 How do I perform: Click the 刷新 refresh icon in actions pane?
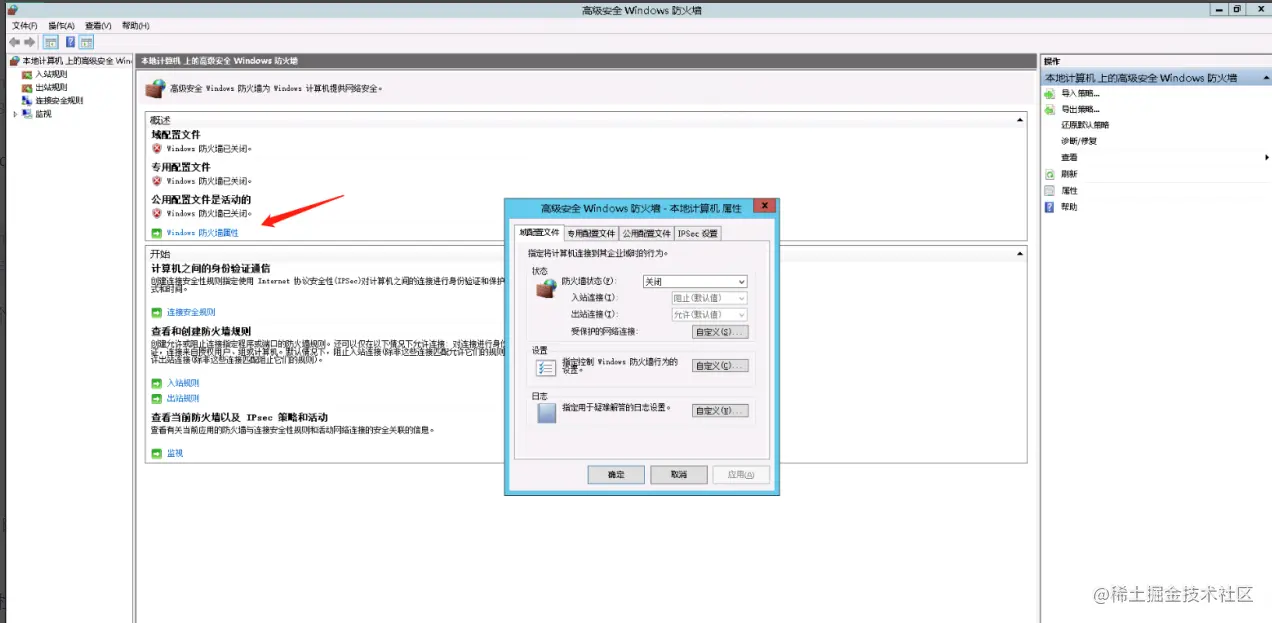coord(1049,174)
